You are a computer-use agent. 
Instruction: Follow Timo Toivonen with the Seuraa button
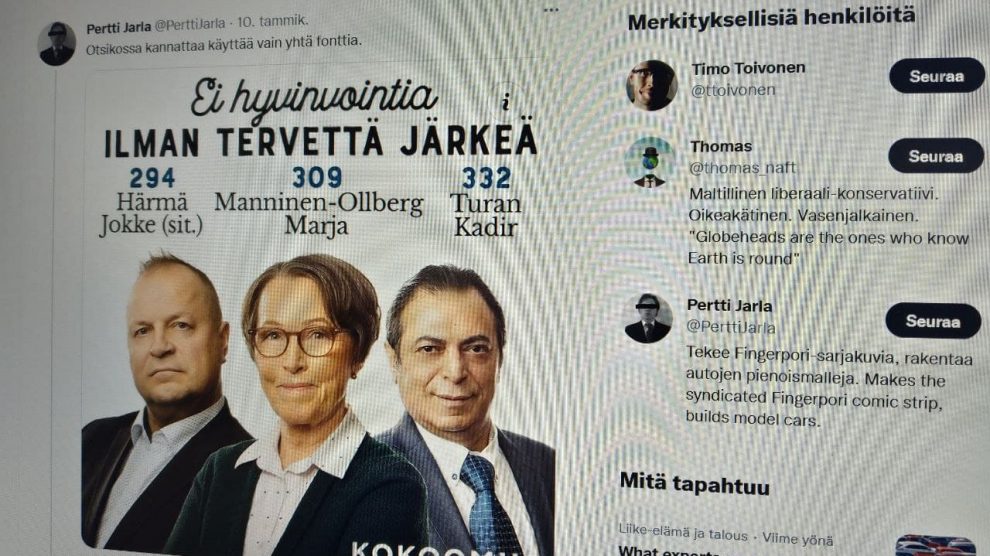pos(936,76)
